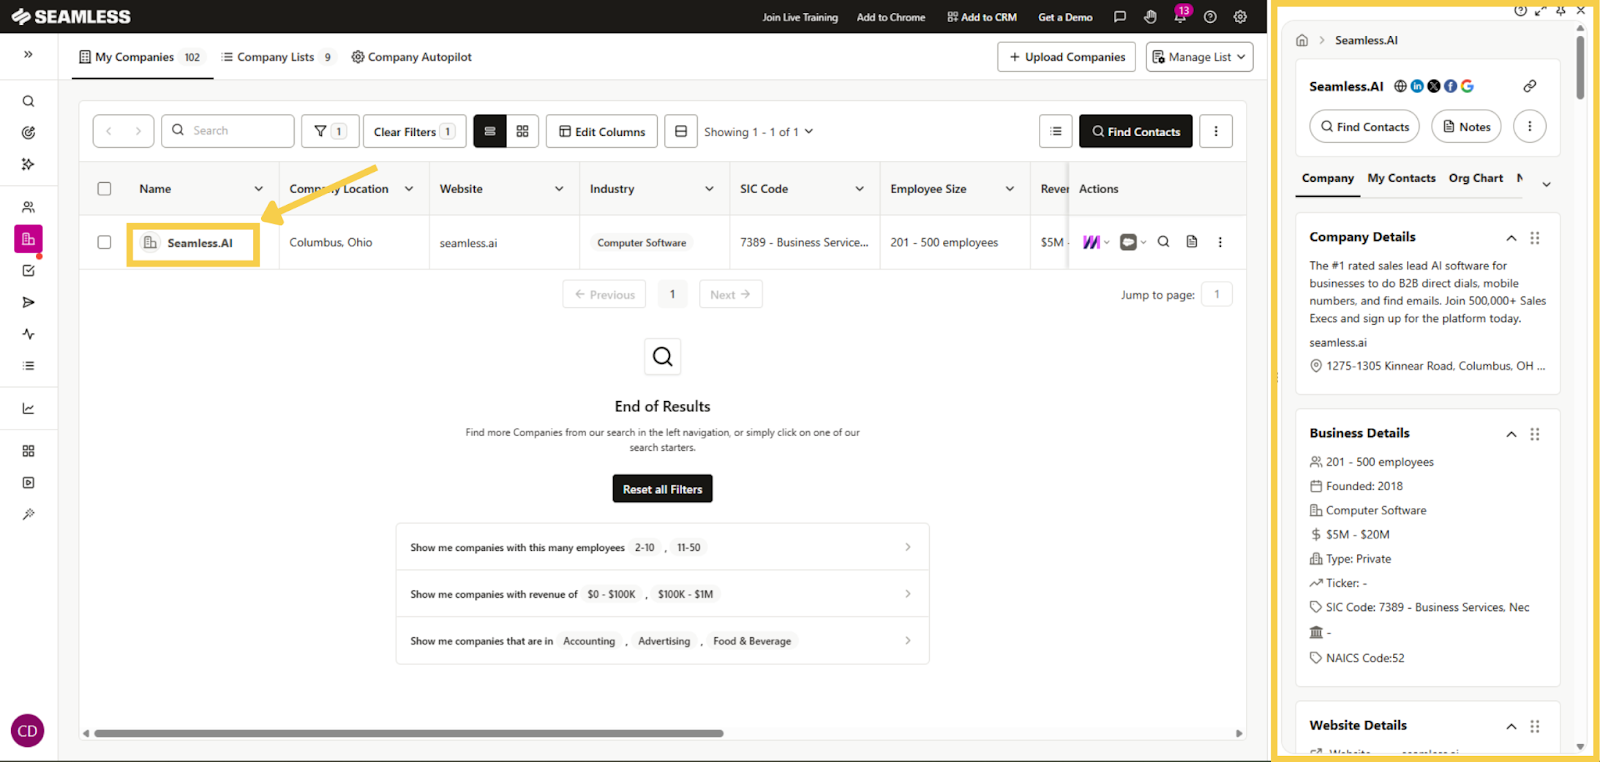Screen dimensions: 1600x762
Task: Click the search action in Seamless.AI row
Action: (1163, 242)
